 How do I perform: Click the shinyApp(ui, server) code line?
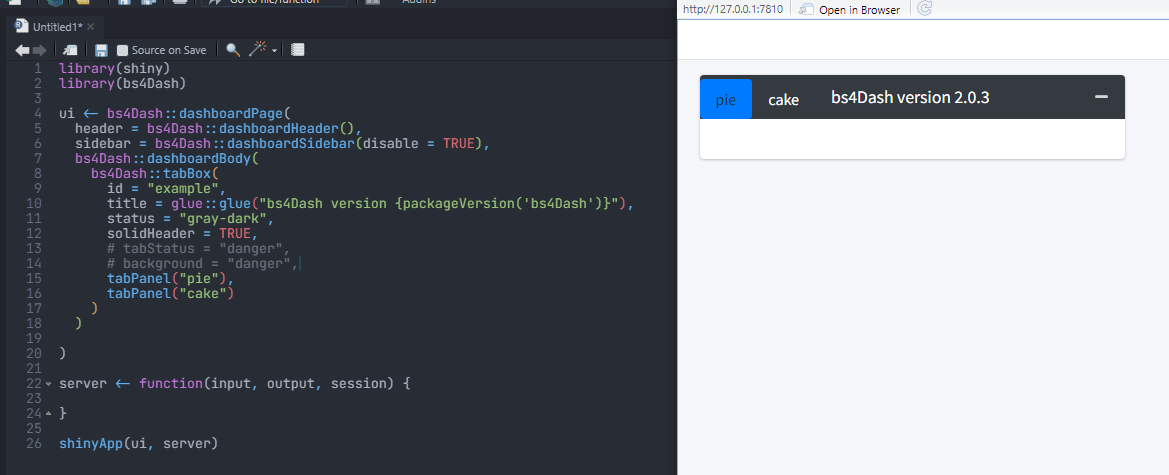click(139, 444)
